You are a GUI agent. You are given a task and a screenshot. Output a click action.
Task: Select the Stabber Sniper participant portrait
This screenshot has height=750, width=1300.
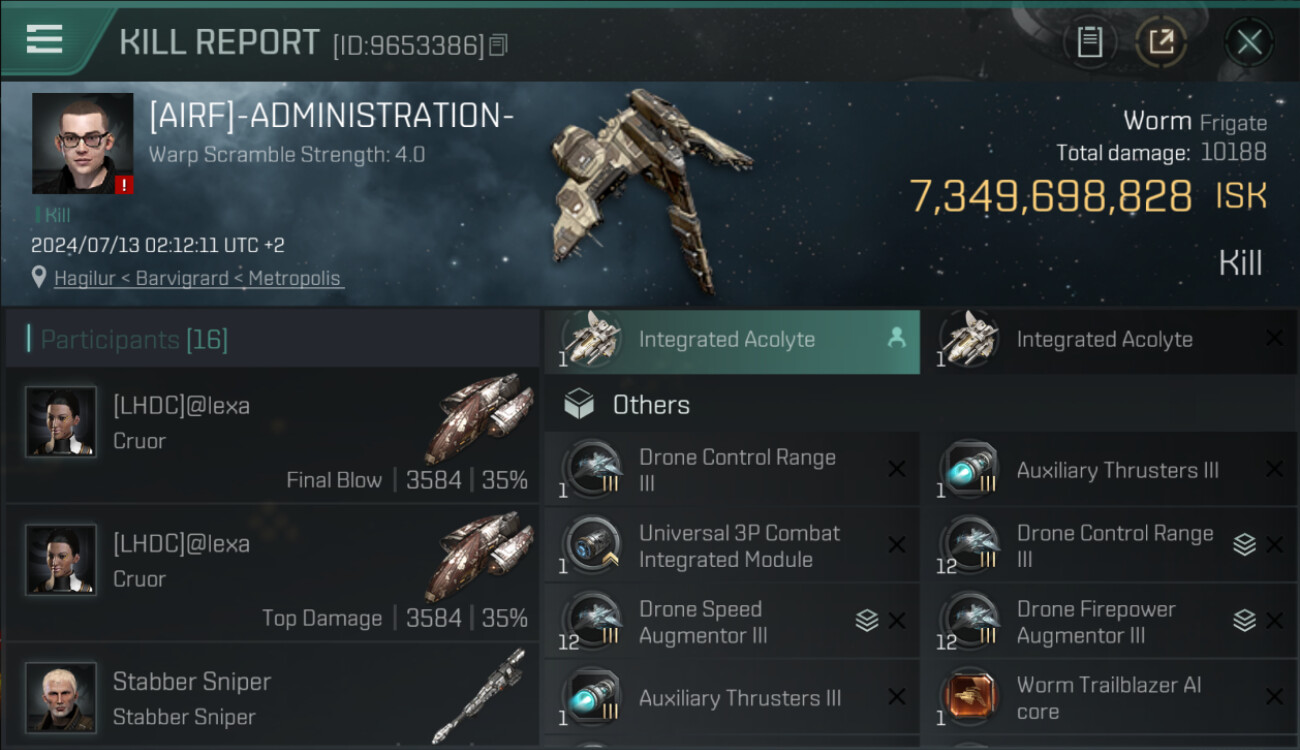(61, 697)
